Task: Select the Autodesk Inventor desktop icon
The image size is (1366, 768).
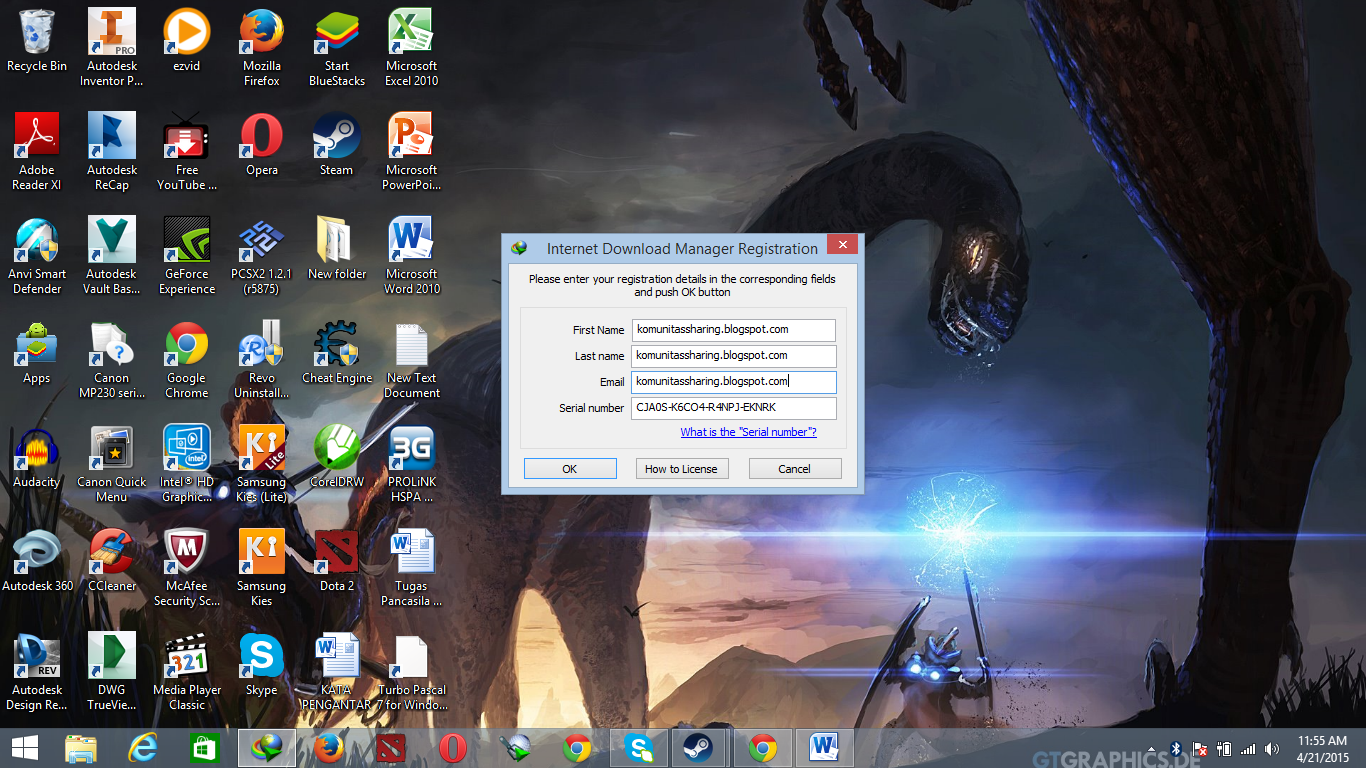Action: 112,48
